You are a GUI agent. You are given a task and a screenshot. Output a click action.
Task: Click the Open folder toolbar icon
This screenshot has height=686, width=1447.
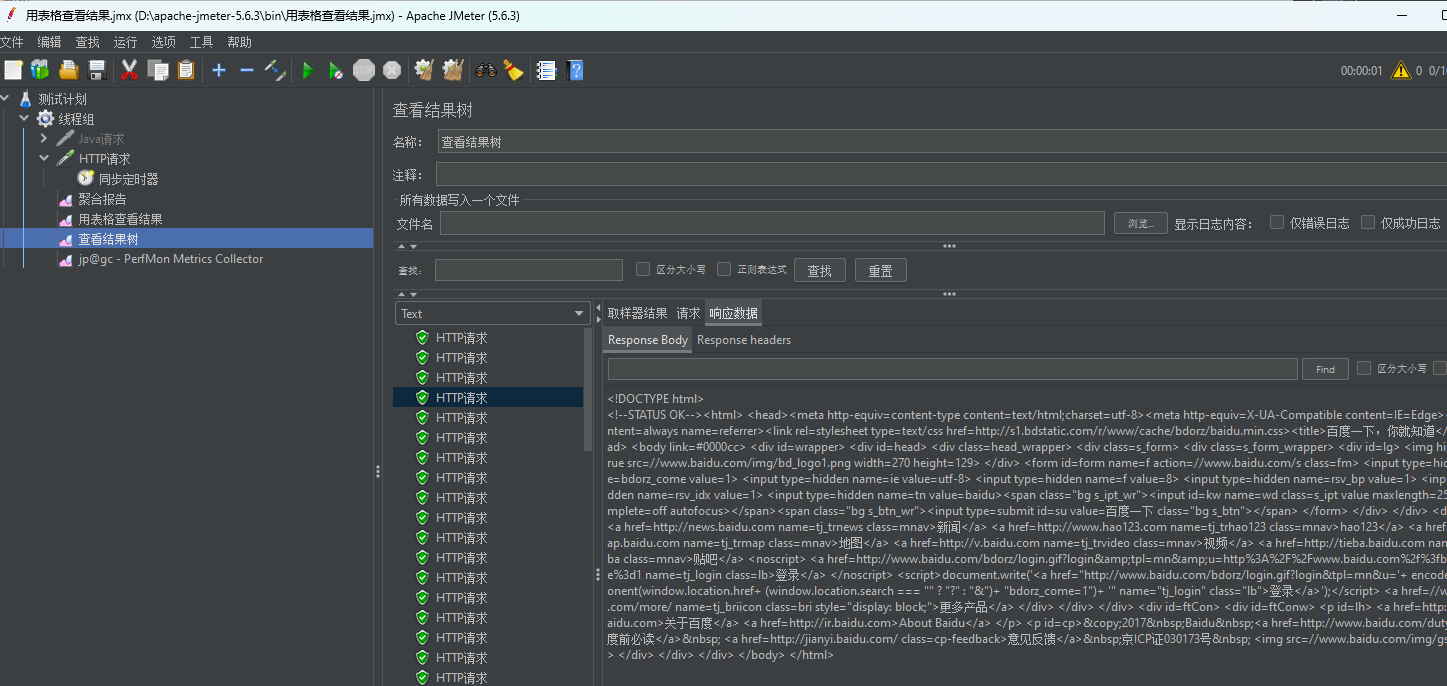coord(69,70)
